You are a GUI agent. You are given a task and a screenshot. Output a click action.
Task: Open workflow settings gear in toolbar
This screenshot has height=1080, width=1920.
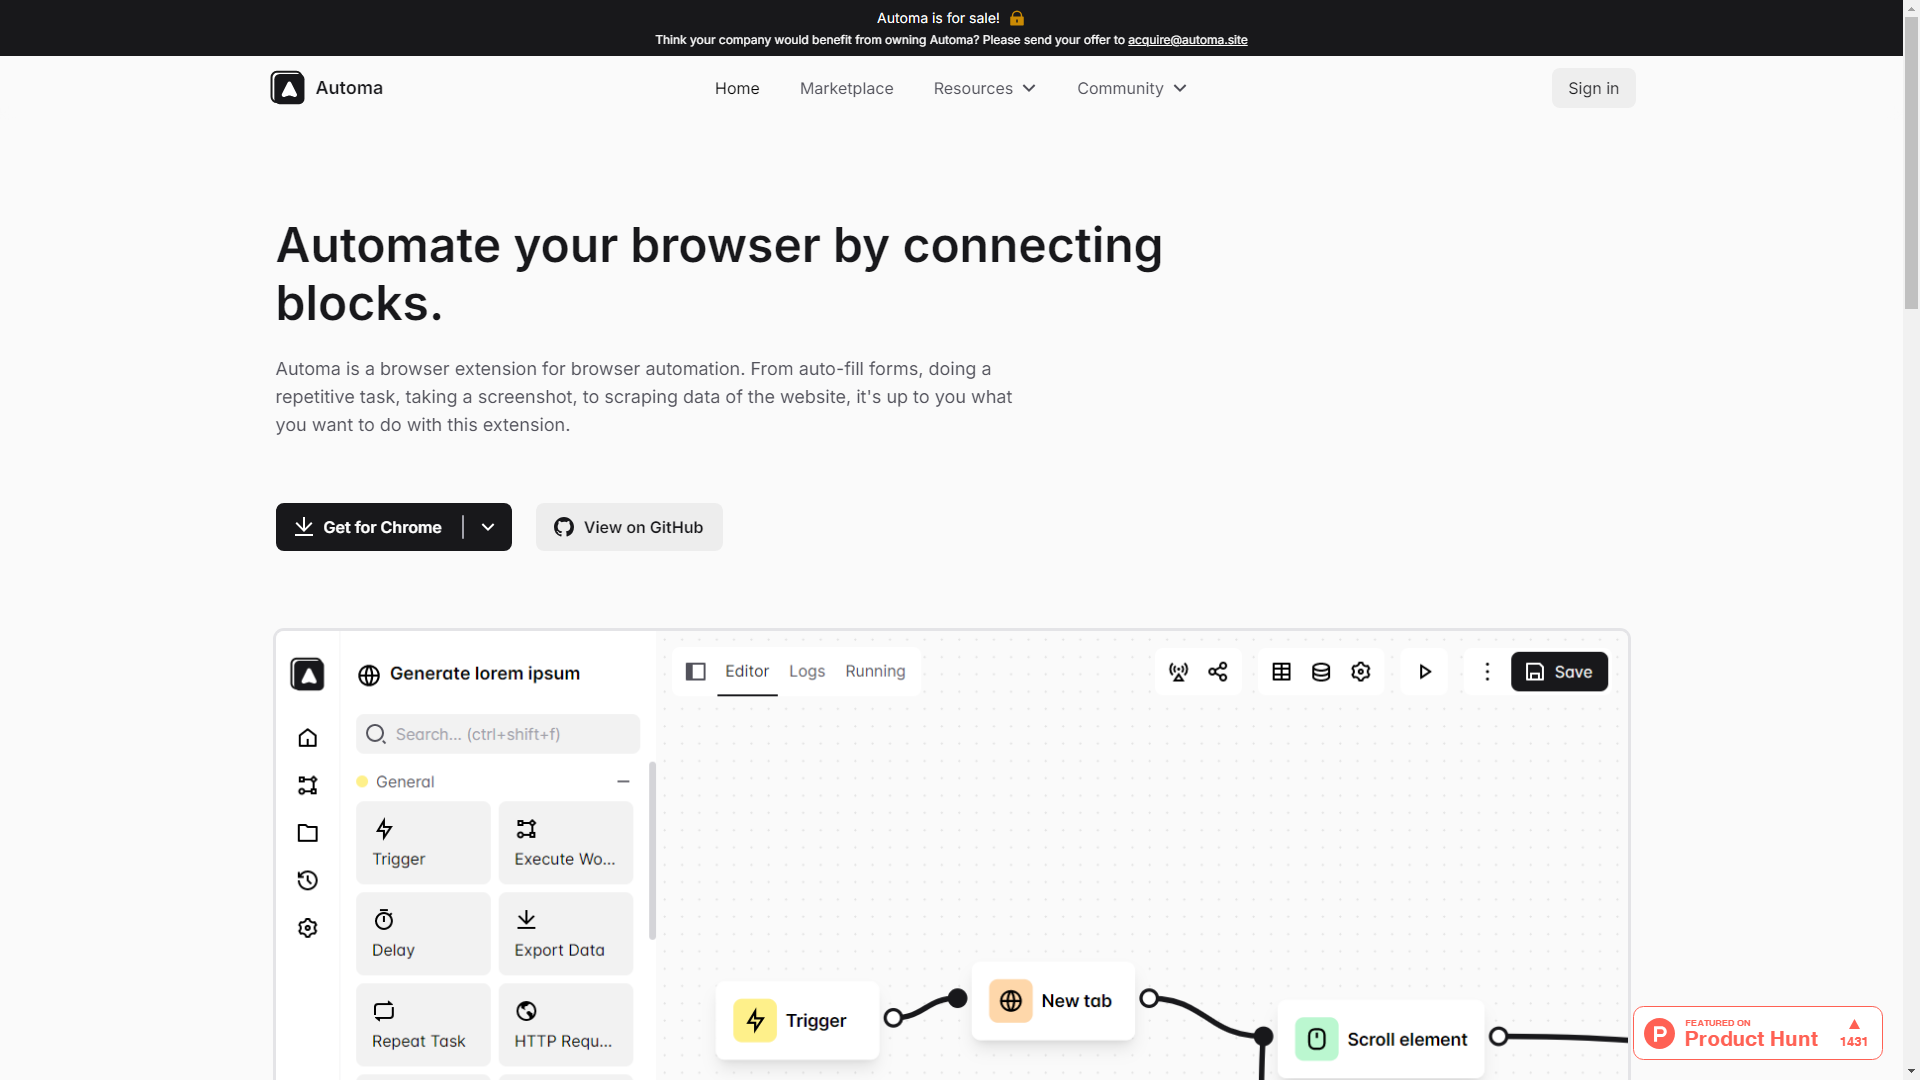(x=1361, y=672)
